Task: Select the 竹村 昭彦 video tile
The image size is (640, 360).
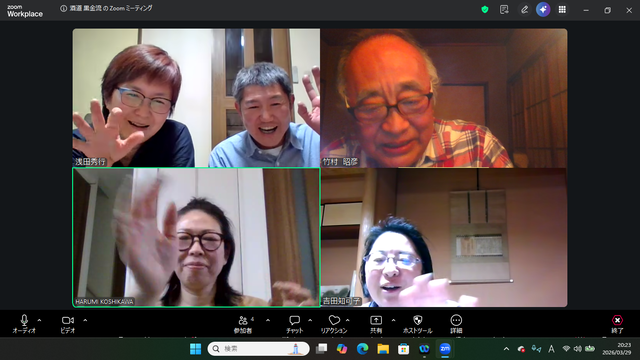Action: point(444,98)
